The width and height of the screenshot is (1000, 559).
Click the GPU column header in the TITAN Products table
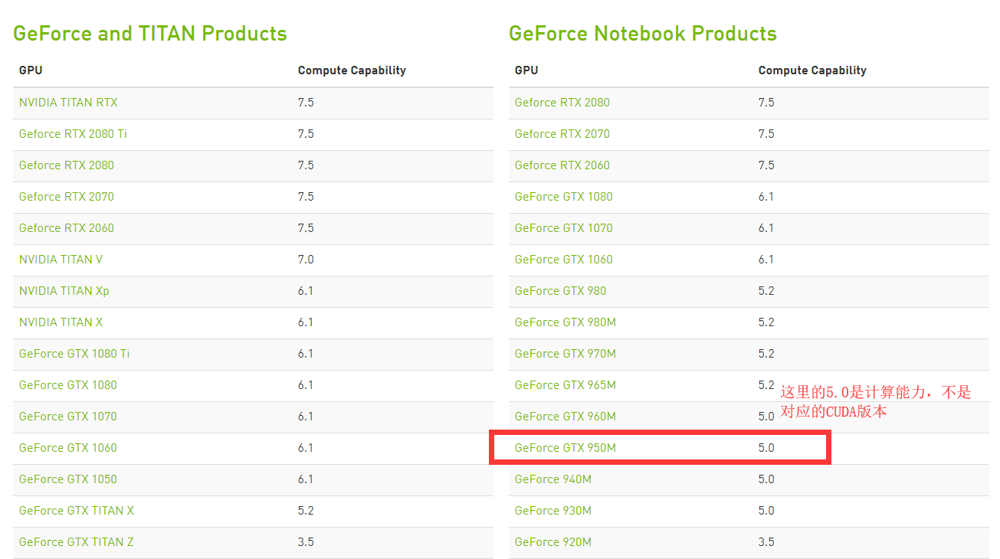[31, 70]
